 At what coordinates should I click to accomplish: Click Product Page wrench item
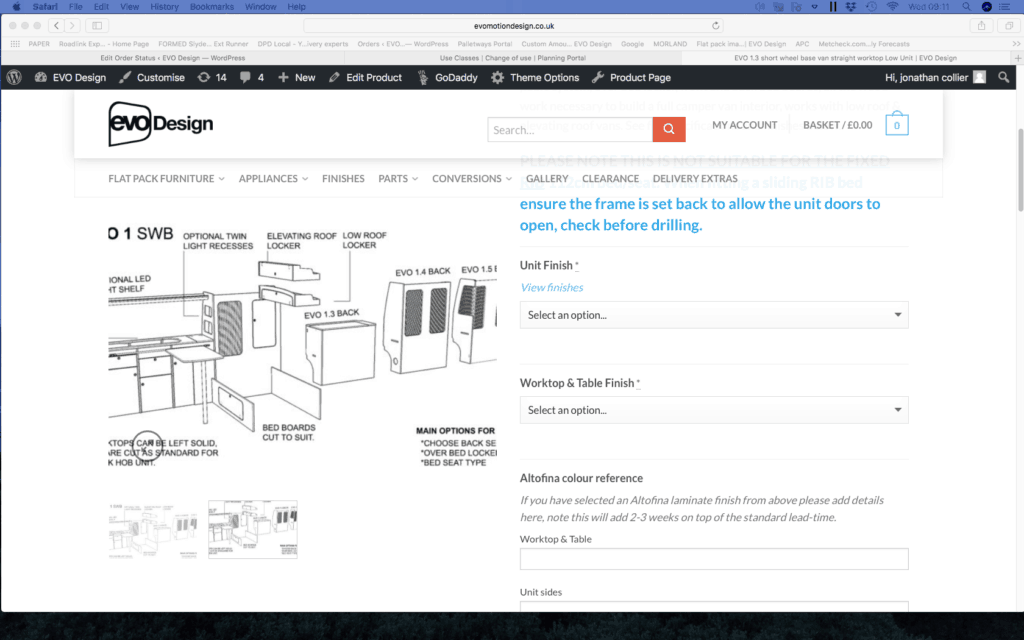632,77
